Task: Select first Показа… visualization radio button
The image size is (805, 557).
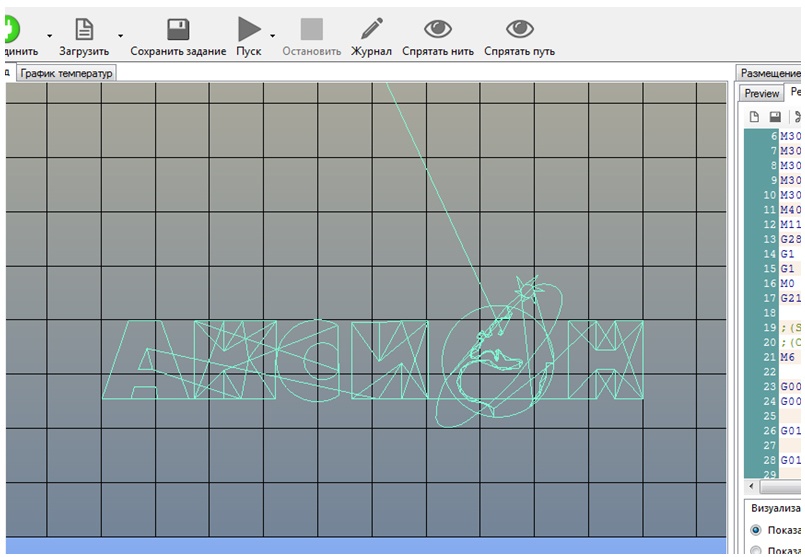Action: click(756, 530)
